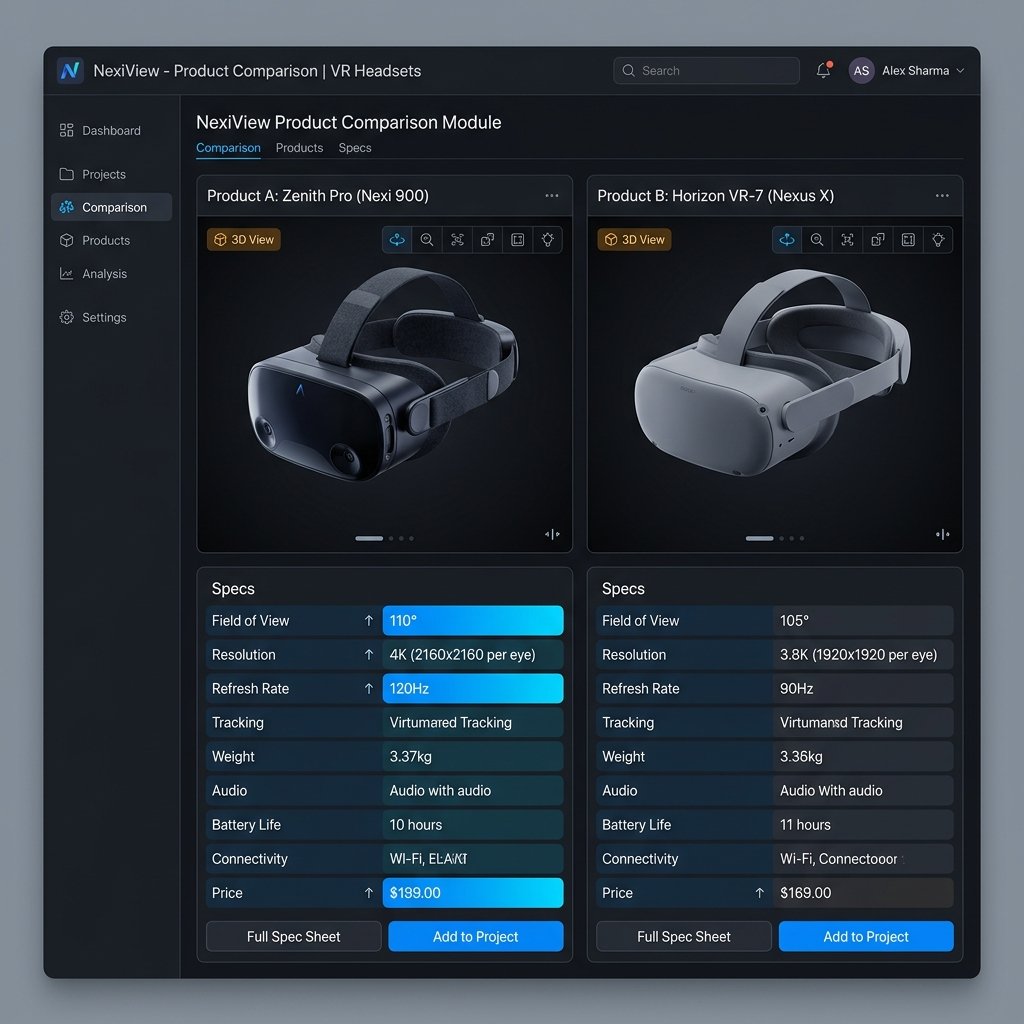Open the more options menu for Product A
The image size is (1024, 1024).
click(x=552, y=195)
